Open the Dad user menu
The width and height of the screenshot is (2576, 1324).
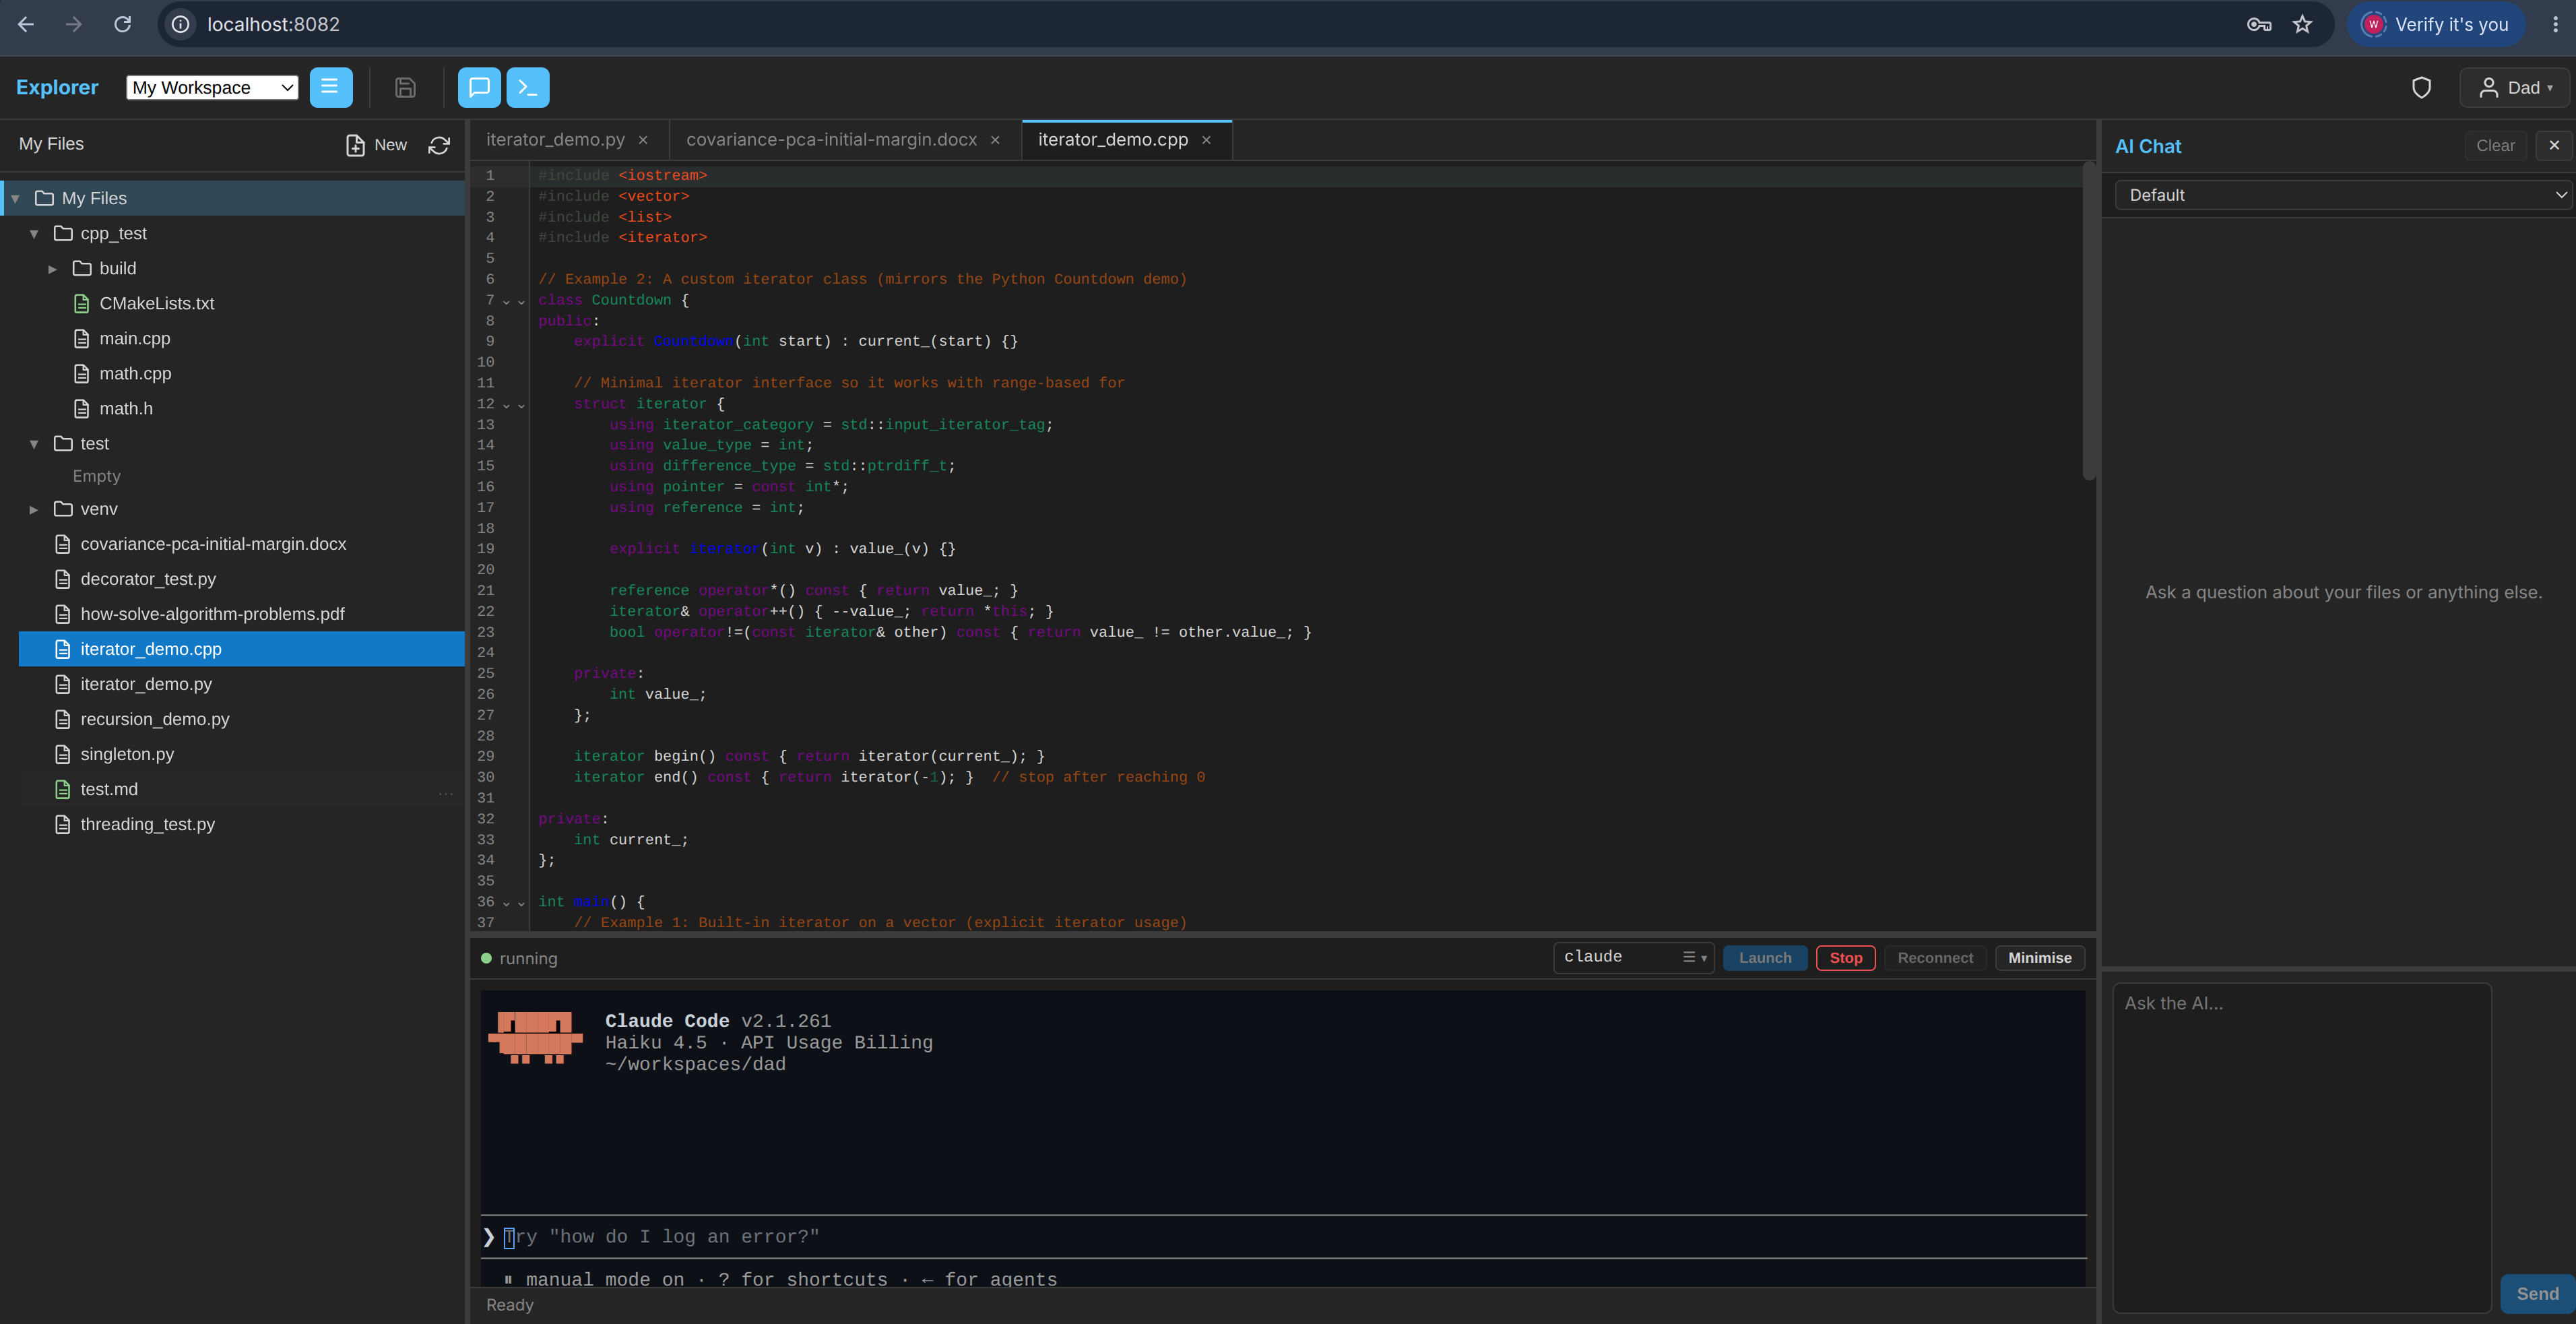(2515, 88)
